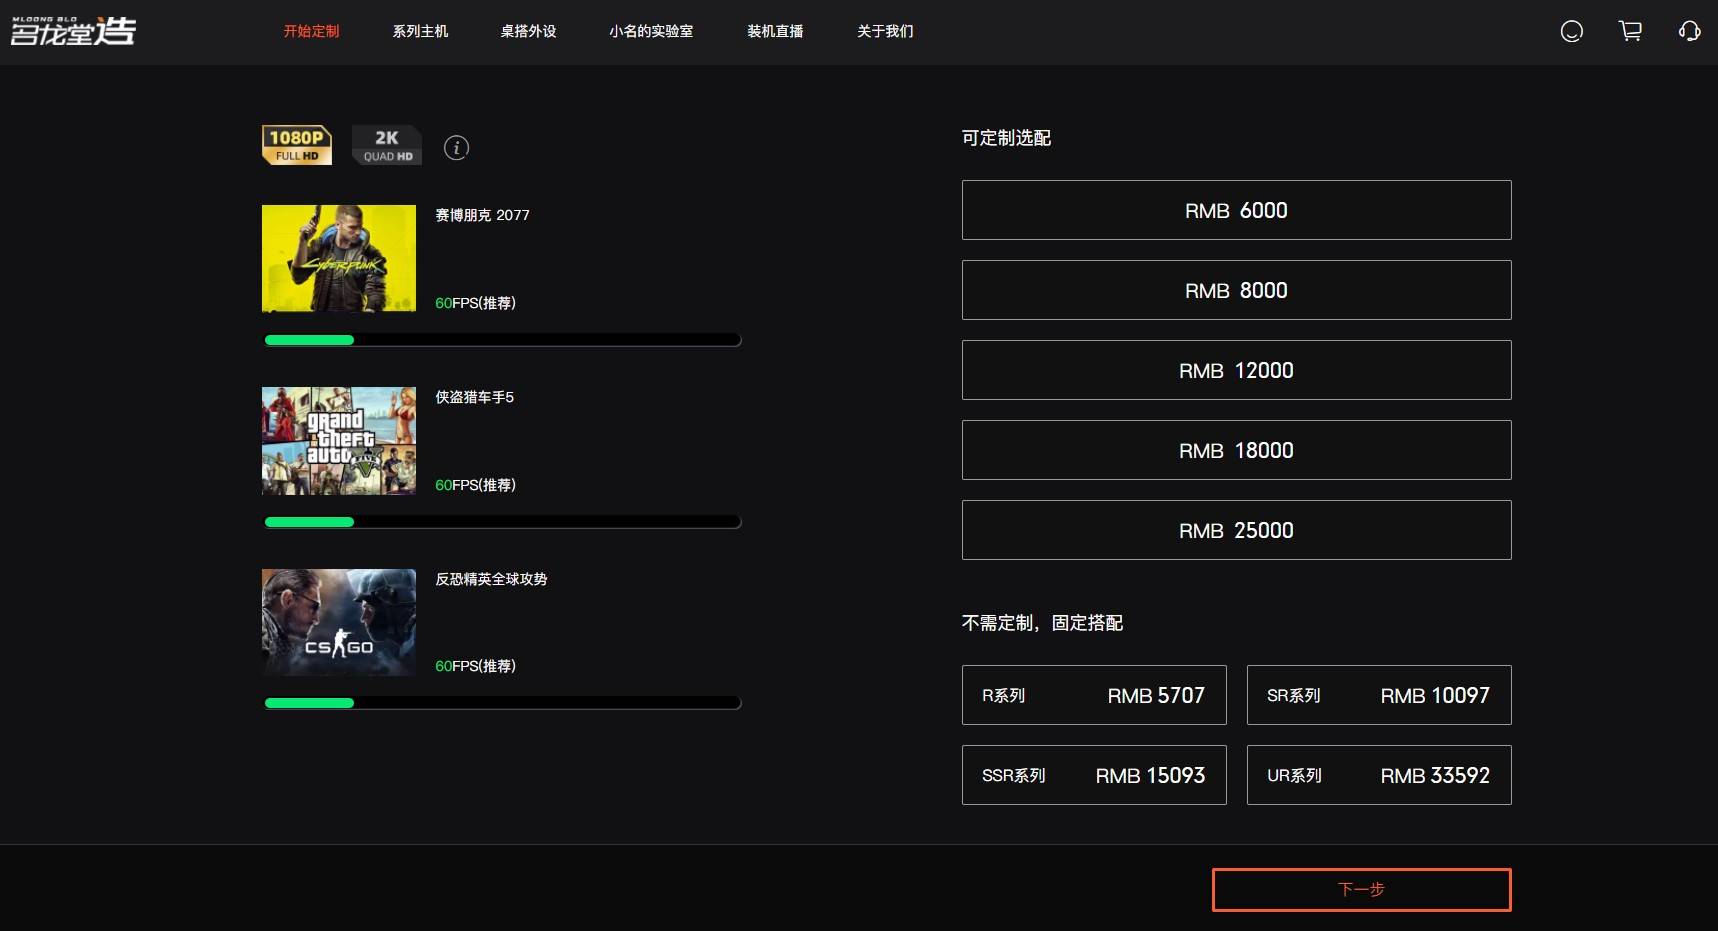1718x931 pixels.
Task: Select the 1080P Full HD badge
Action: (297, 145)
